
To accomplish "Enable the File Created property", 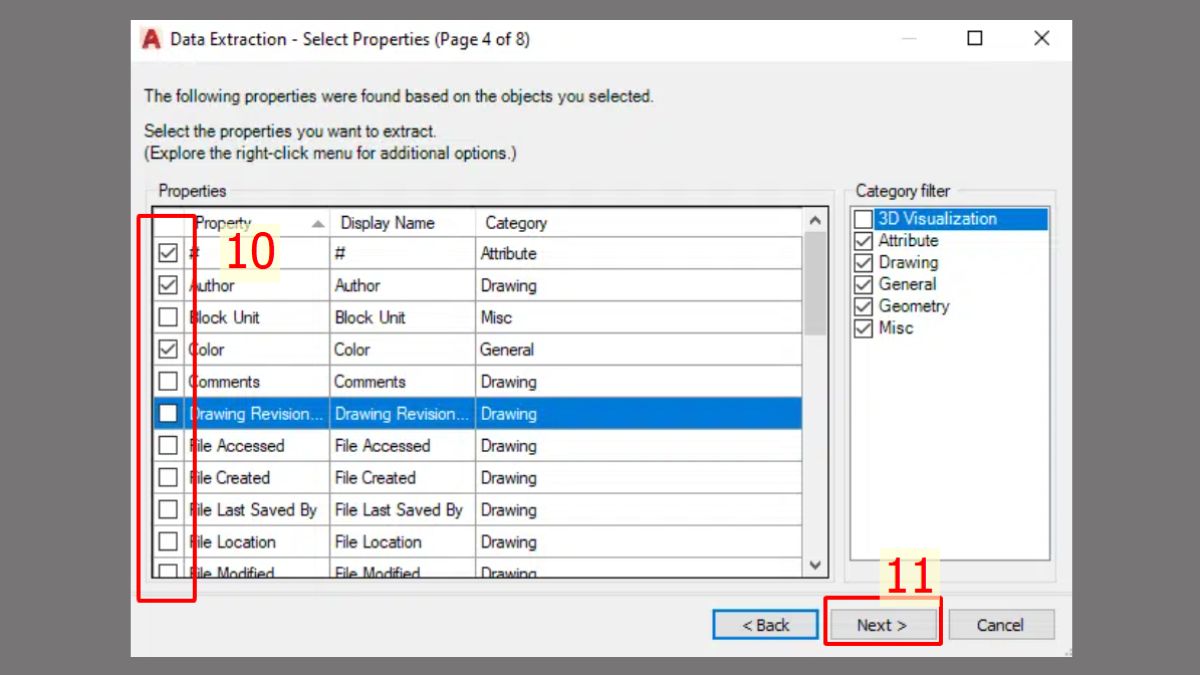I will [168, 477].
